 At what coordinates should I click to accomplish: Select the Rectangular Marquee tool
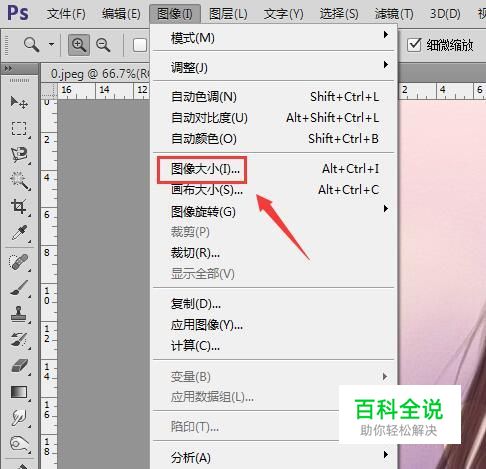pyautogui.click(x=19, y=128)
